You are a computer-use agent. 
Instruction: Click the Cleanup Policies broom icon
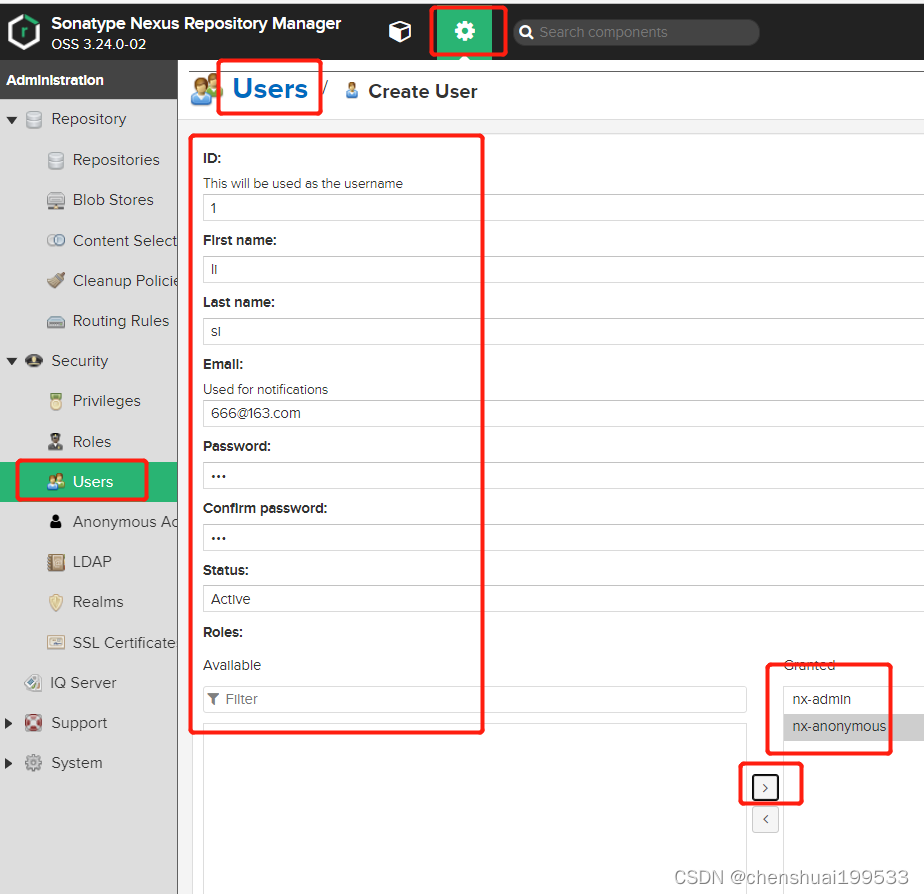coord(56,281)
